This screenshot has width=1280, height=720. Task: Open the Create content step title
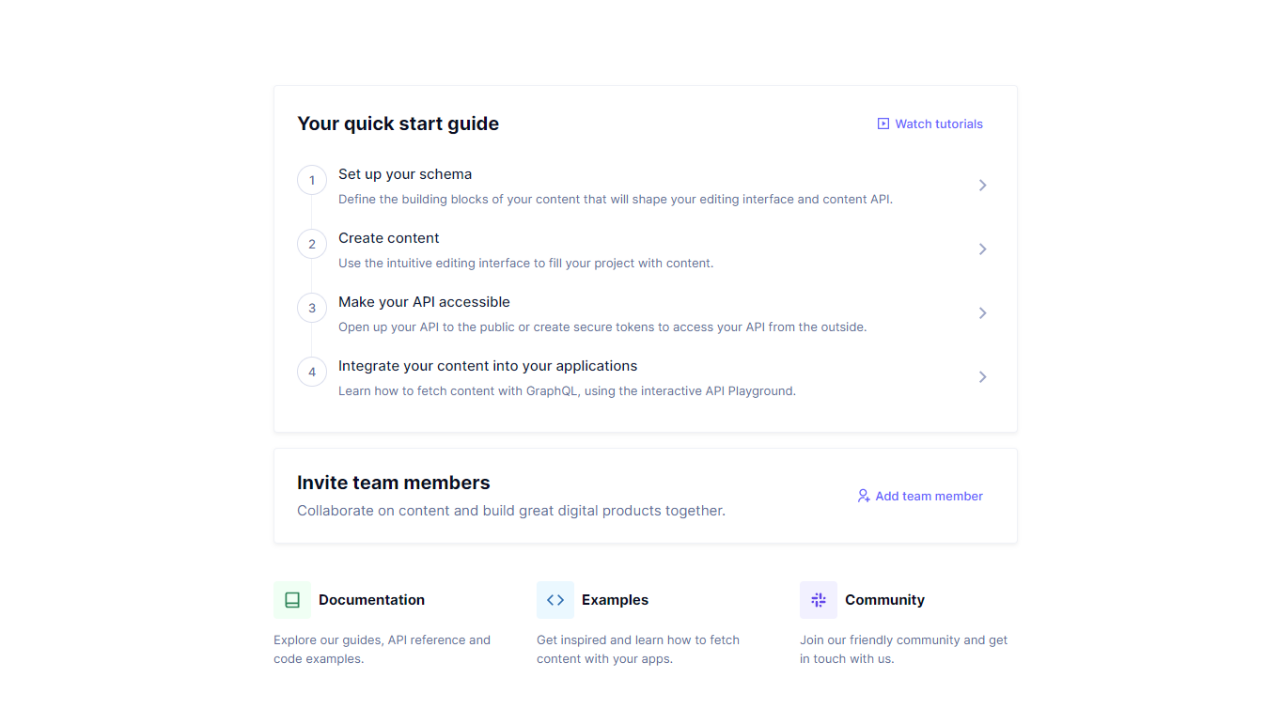click(x=388, y=238)
